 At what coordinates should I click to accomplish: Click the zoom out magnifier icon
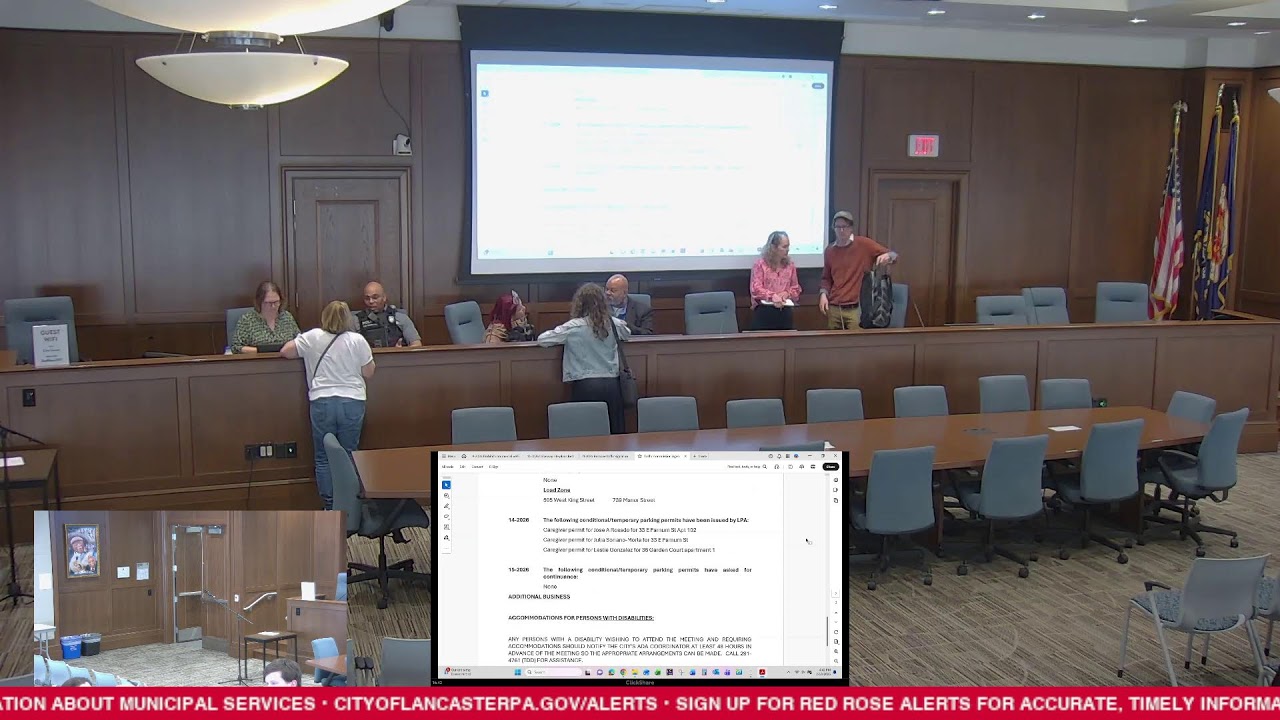[836, 661]
